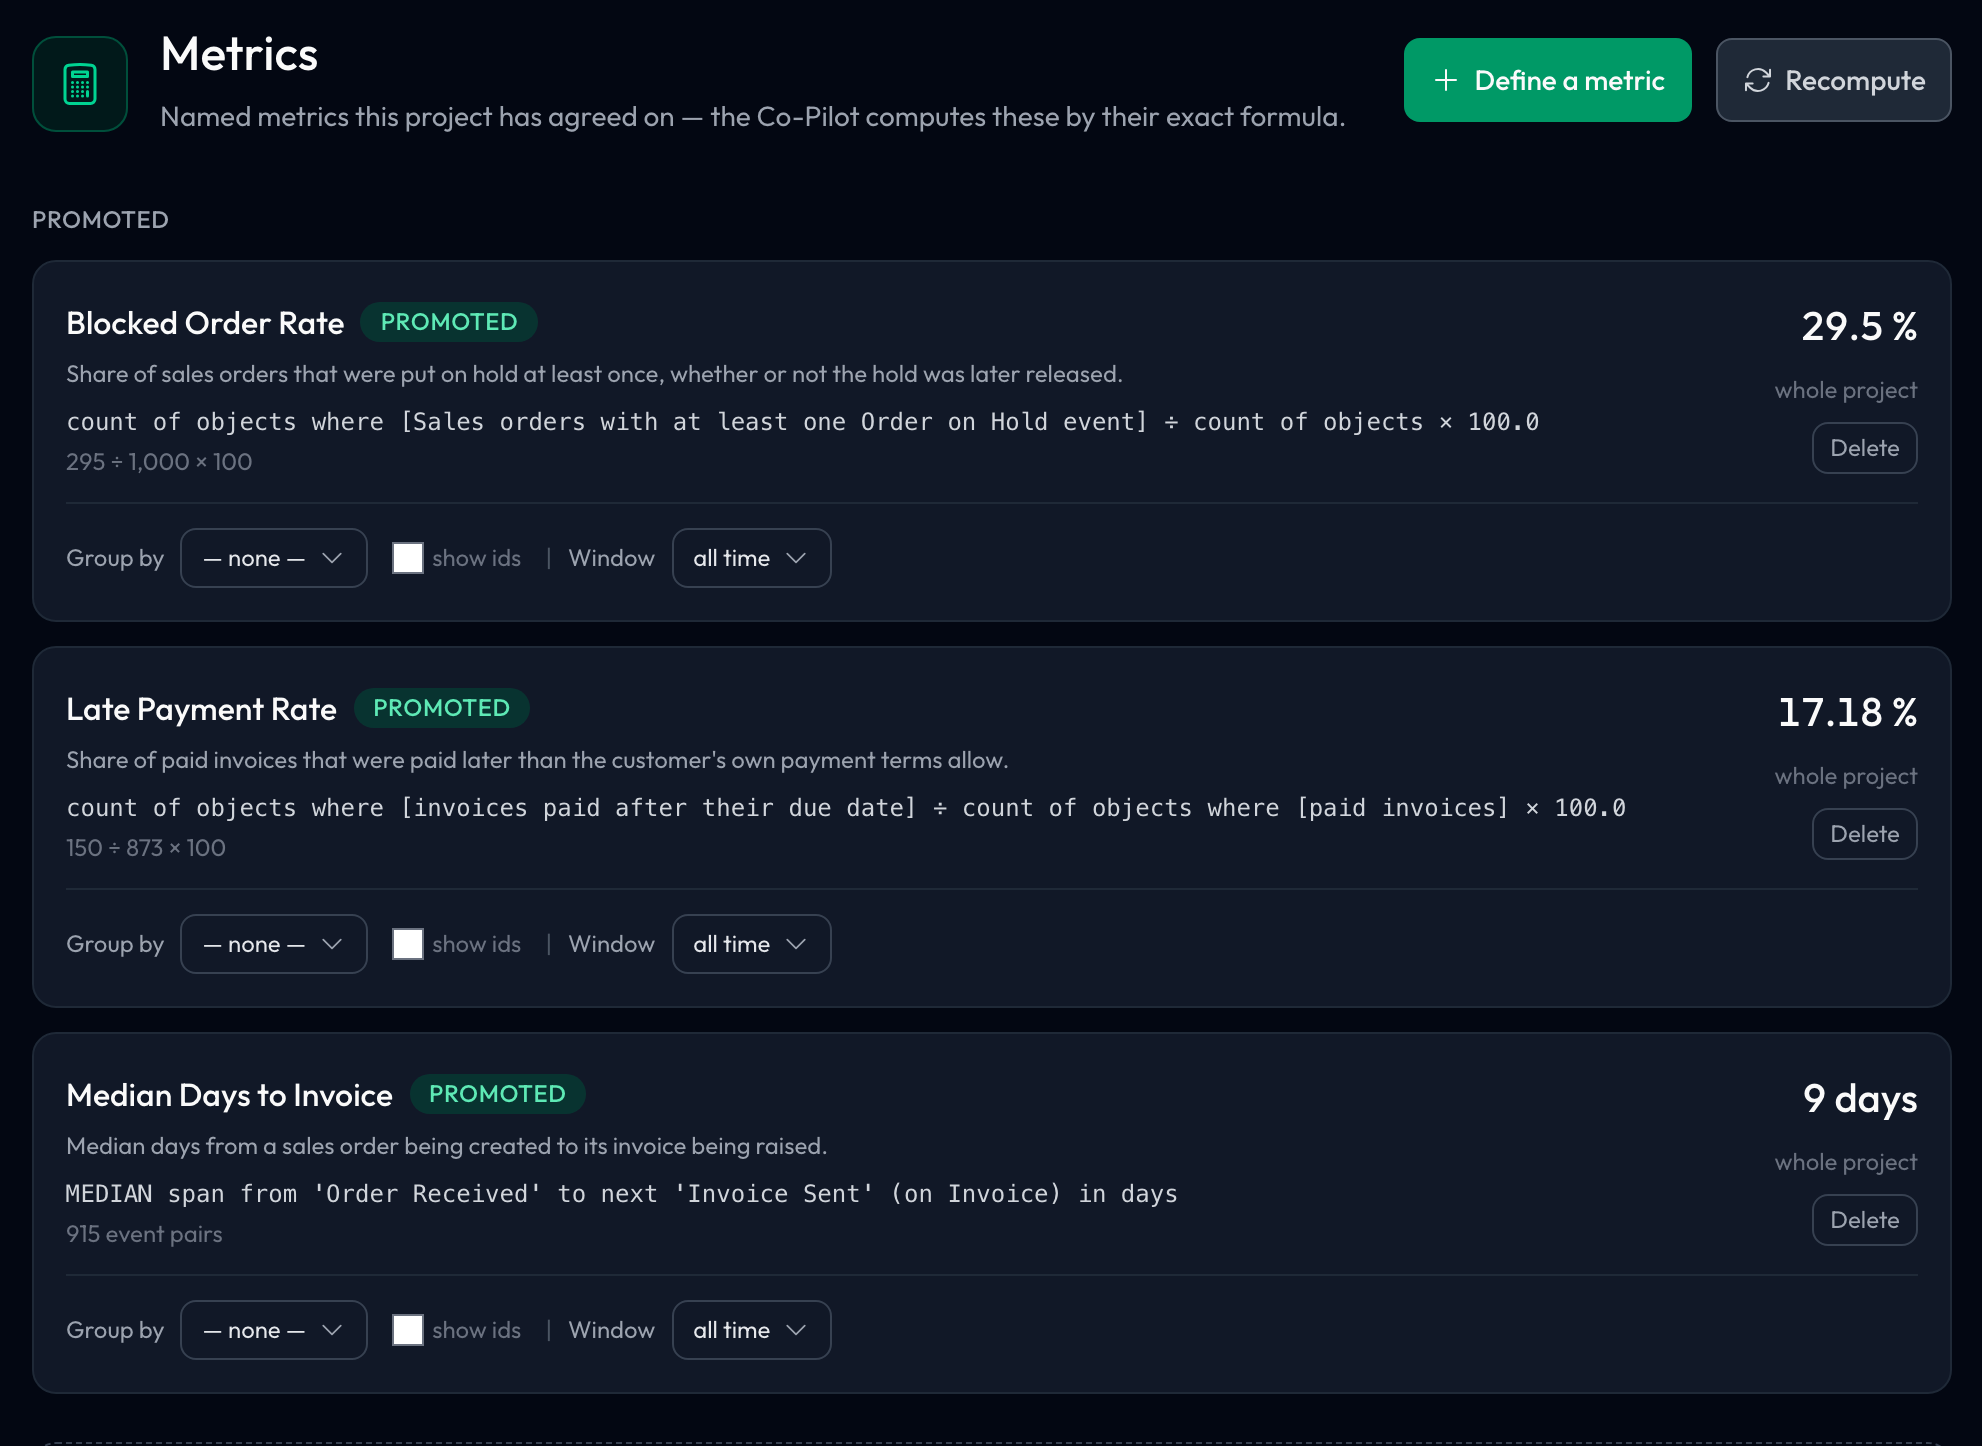Delete the Blocked Order Rate metric

click(x=1864, y=448)
